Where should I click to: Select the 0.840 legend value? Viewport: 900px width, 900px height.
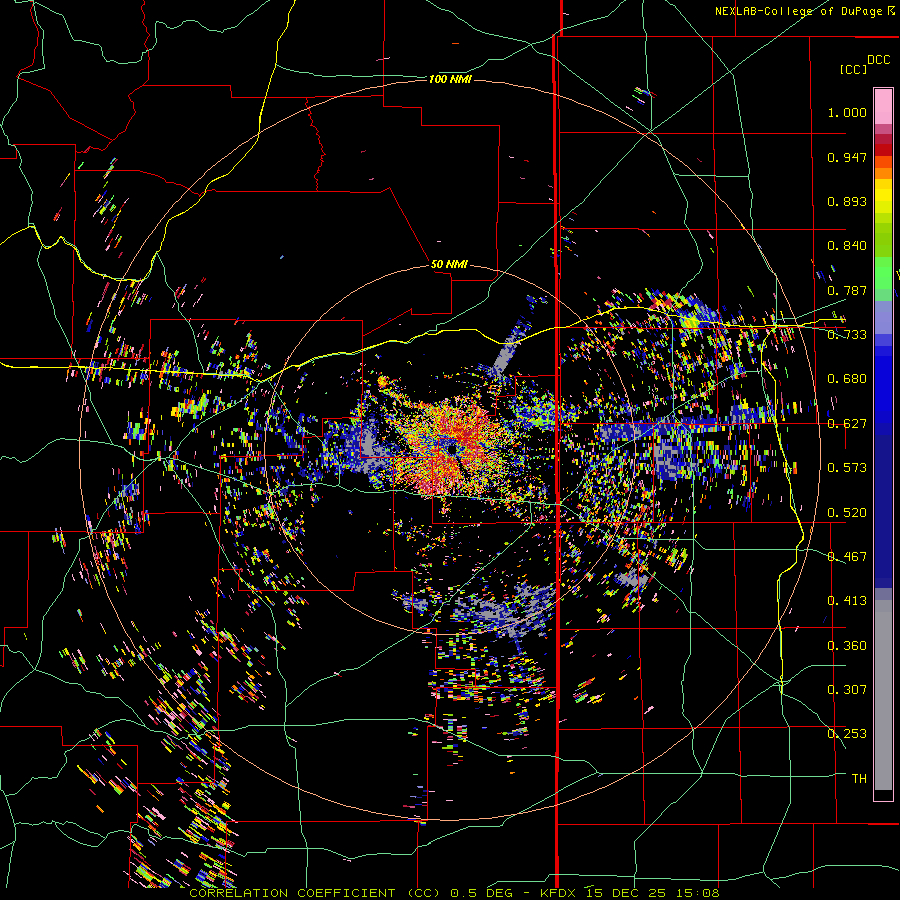point(847,246)
